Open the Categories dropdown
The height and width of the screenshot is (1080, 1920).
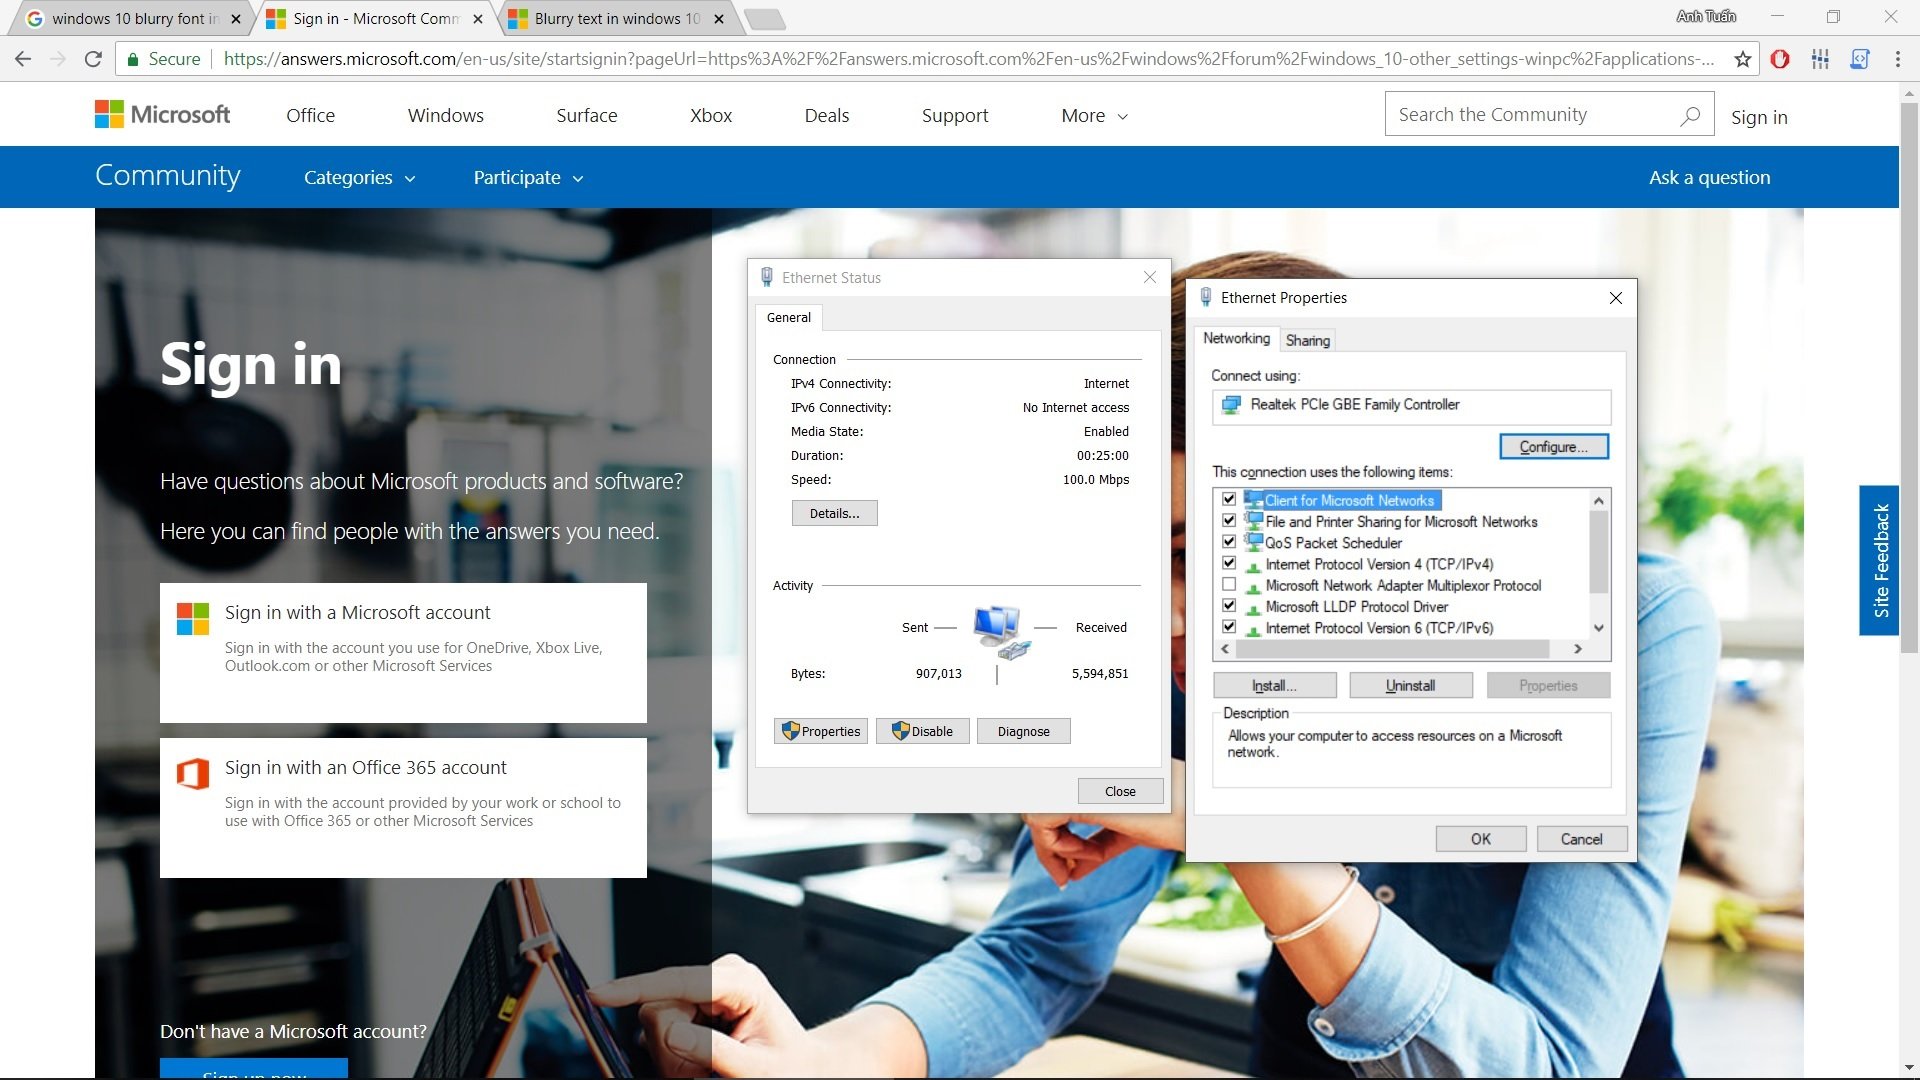[x=360, y=178]
